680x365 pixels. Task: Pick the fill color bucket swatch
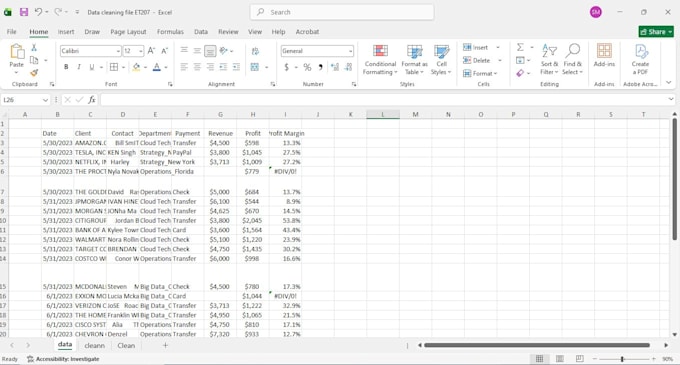(136, 67)
